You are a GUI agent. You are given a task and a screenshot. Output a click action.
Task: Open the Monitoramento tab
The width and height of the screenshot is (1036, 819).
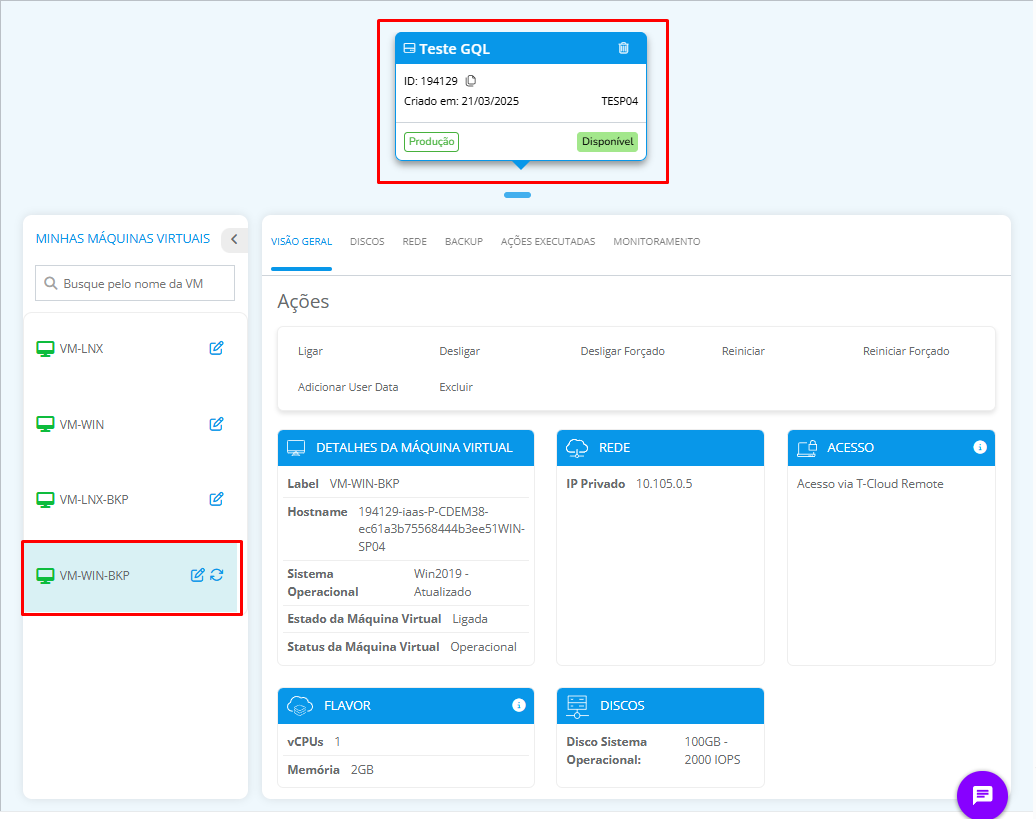click(657, 242)
